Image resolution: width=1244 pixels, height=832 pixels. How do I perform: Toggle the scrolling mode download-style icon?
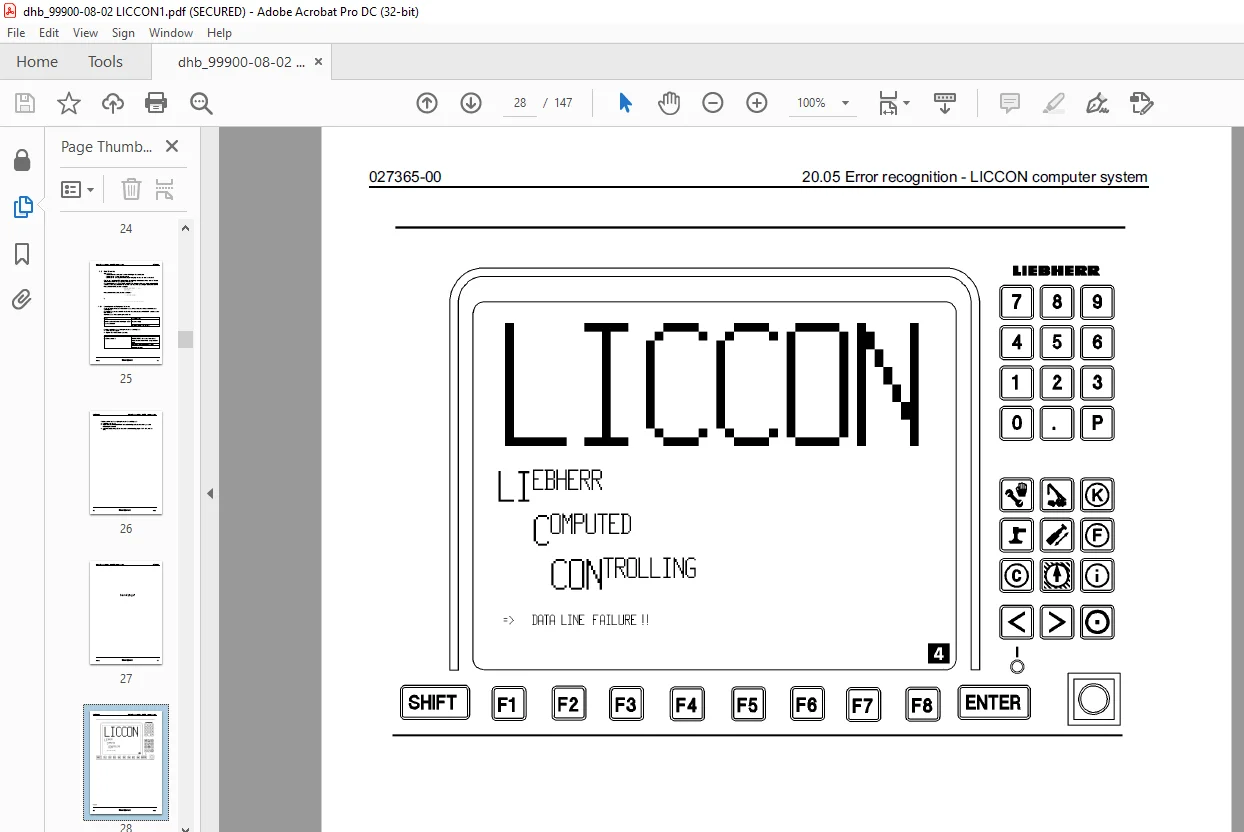[945, 103]
